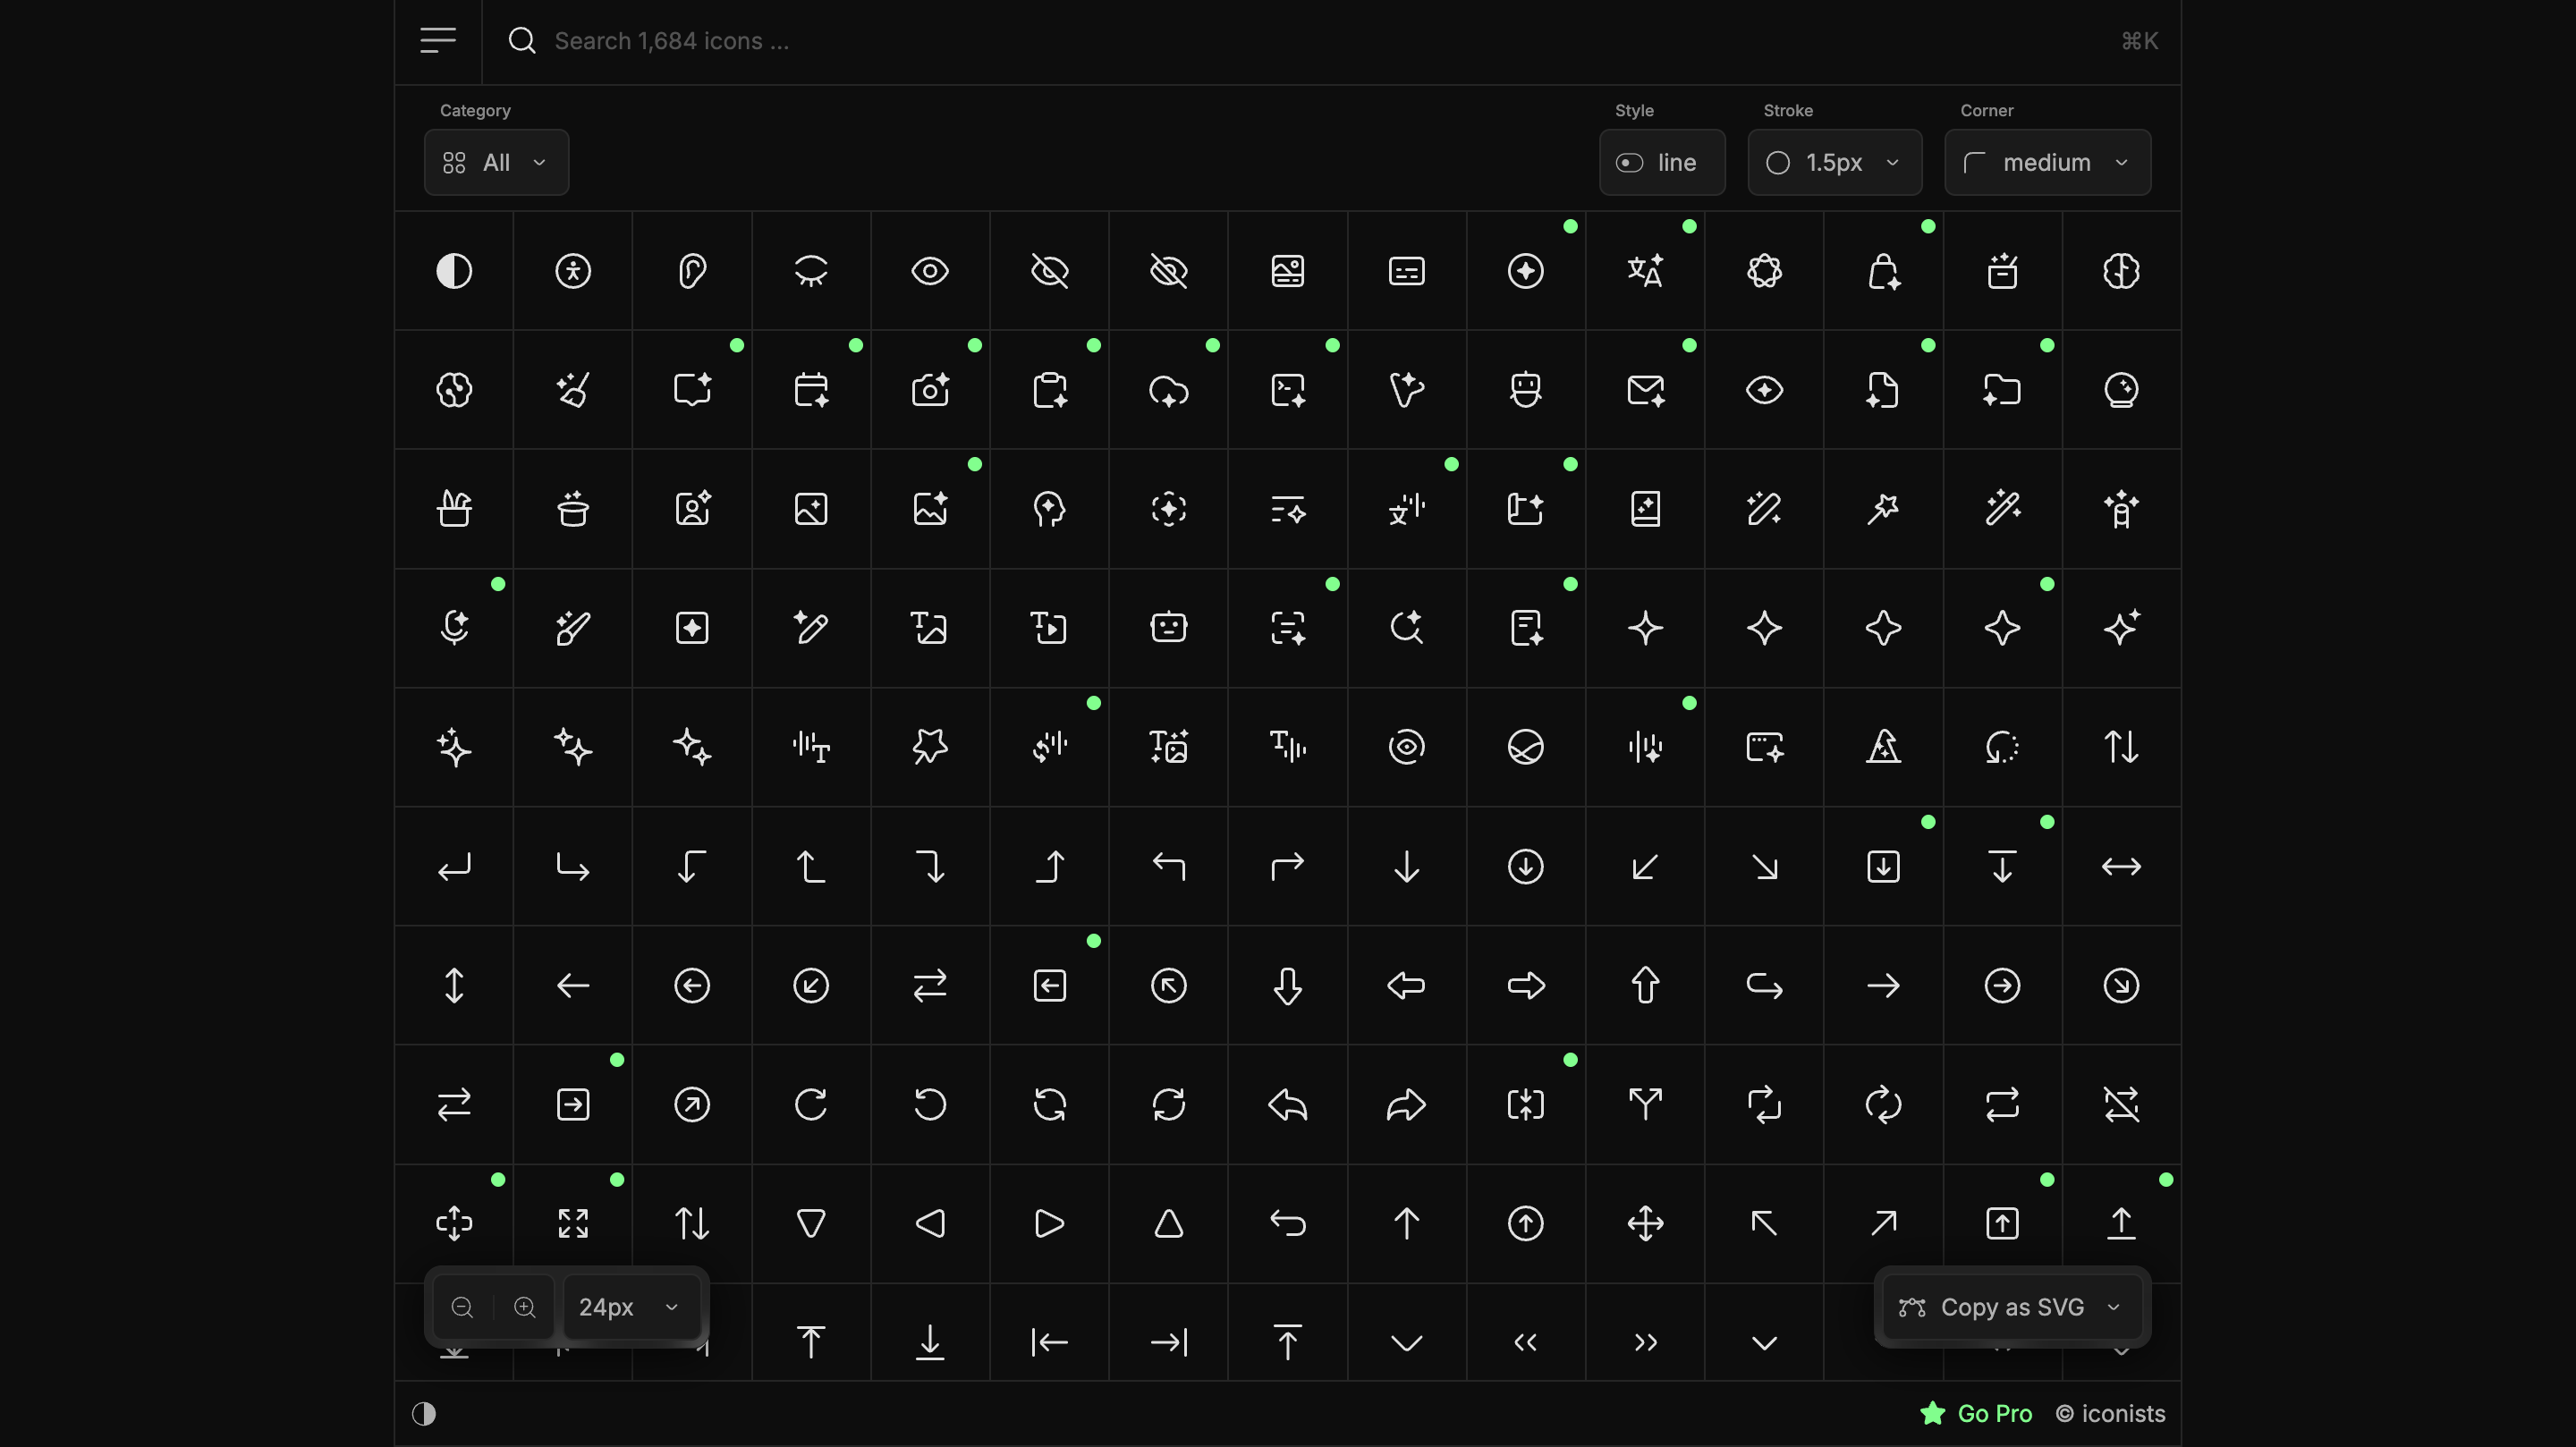Open the Category All dropdown
2576x1447 pixels.
(x=496, y=162)
